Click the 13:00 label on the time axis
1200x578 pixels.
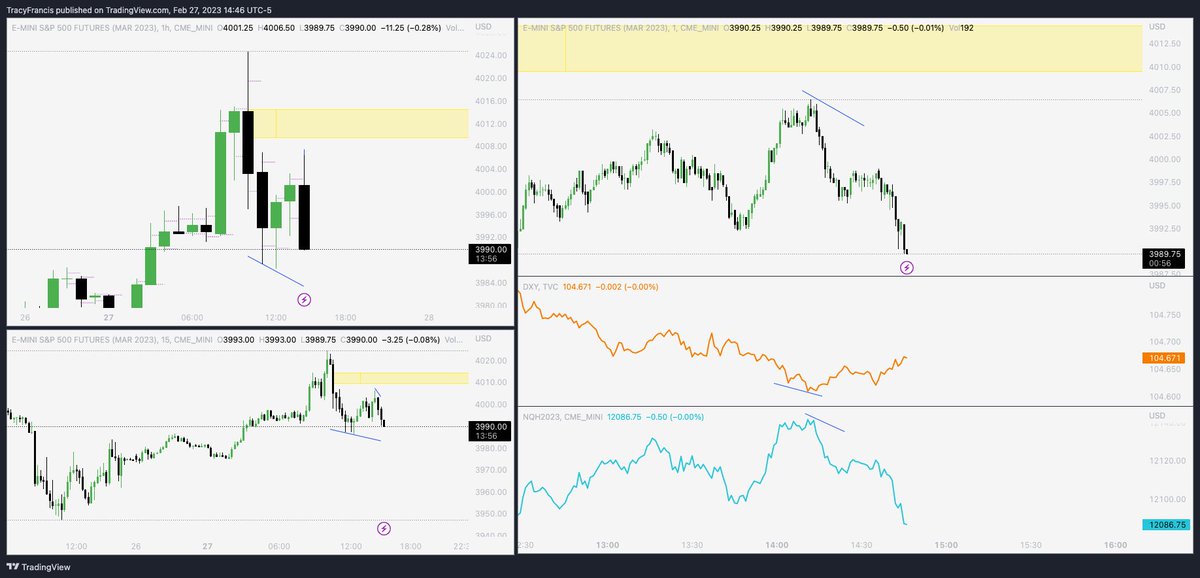[x=607, y=545]
